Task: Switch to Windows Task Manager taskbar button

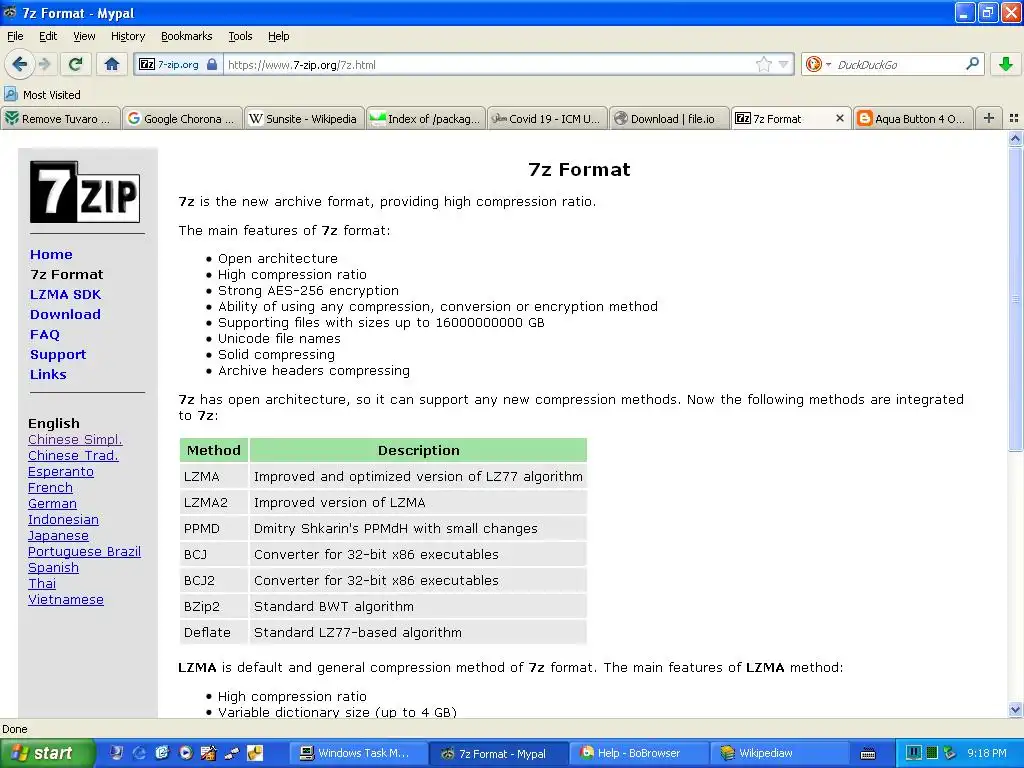Action: point(358,753)
